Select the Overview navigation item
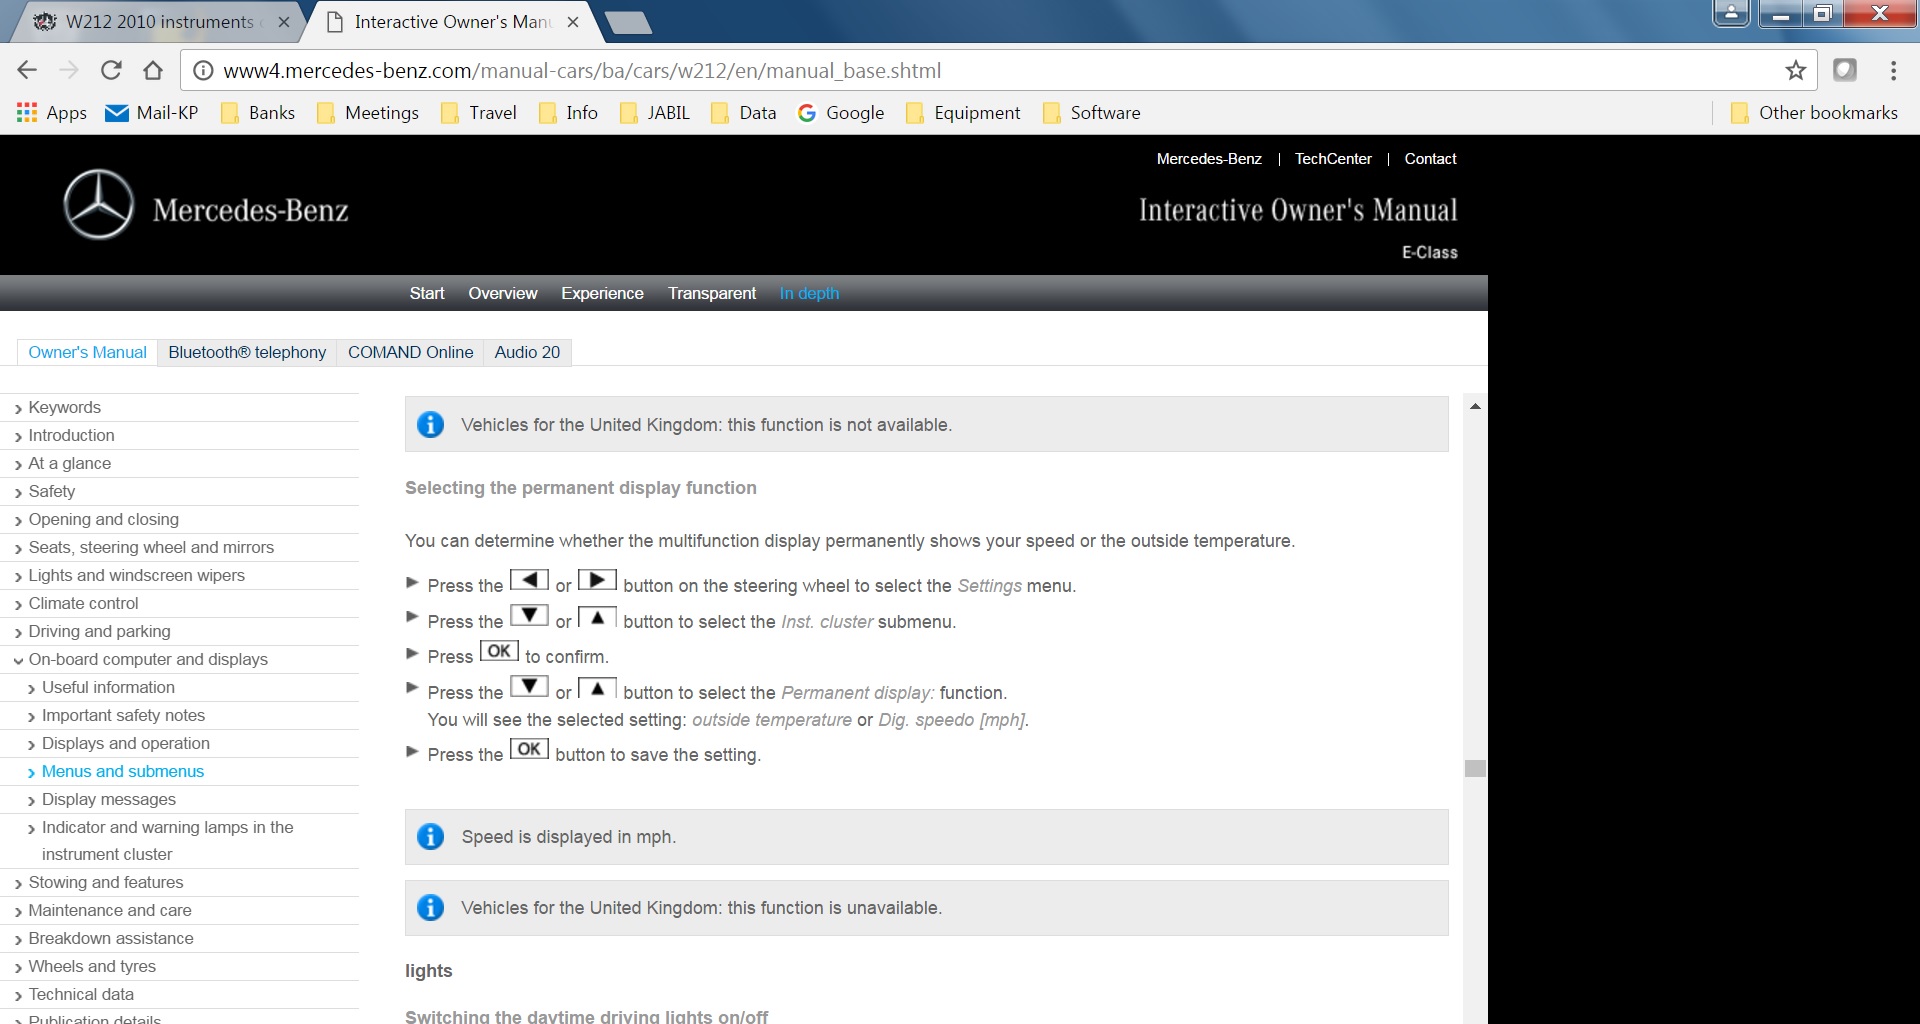This screenshot has height=1024, width=1920. (x=503, y=293)
